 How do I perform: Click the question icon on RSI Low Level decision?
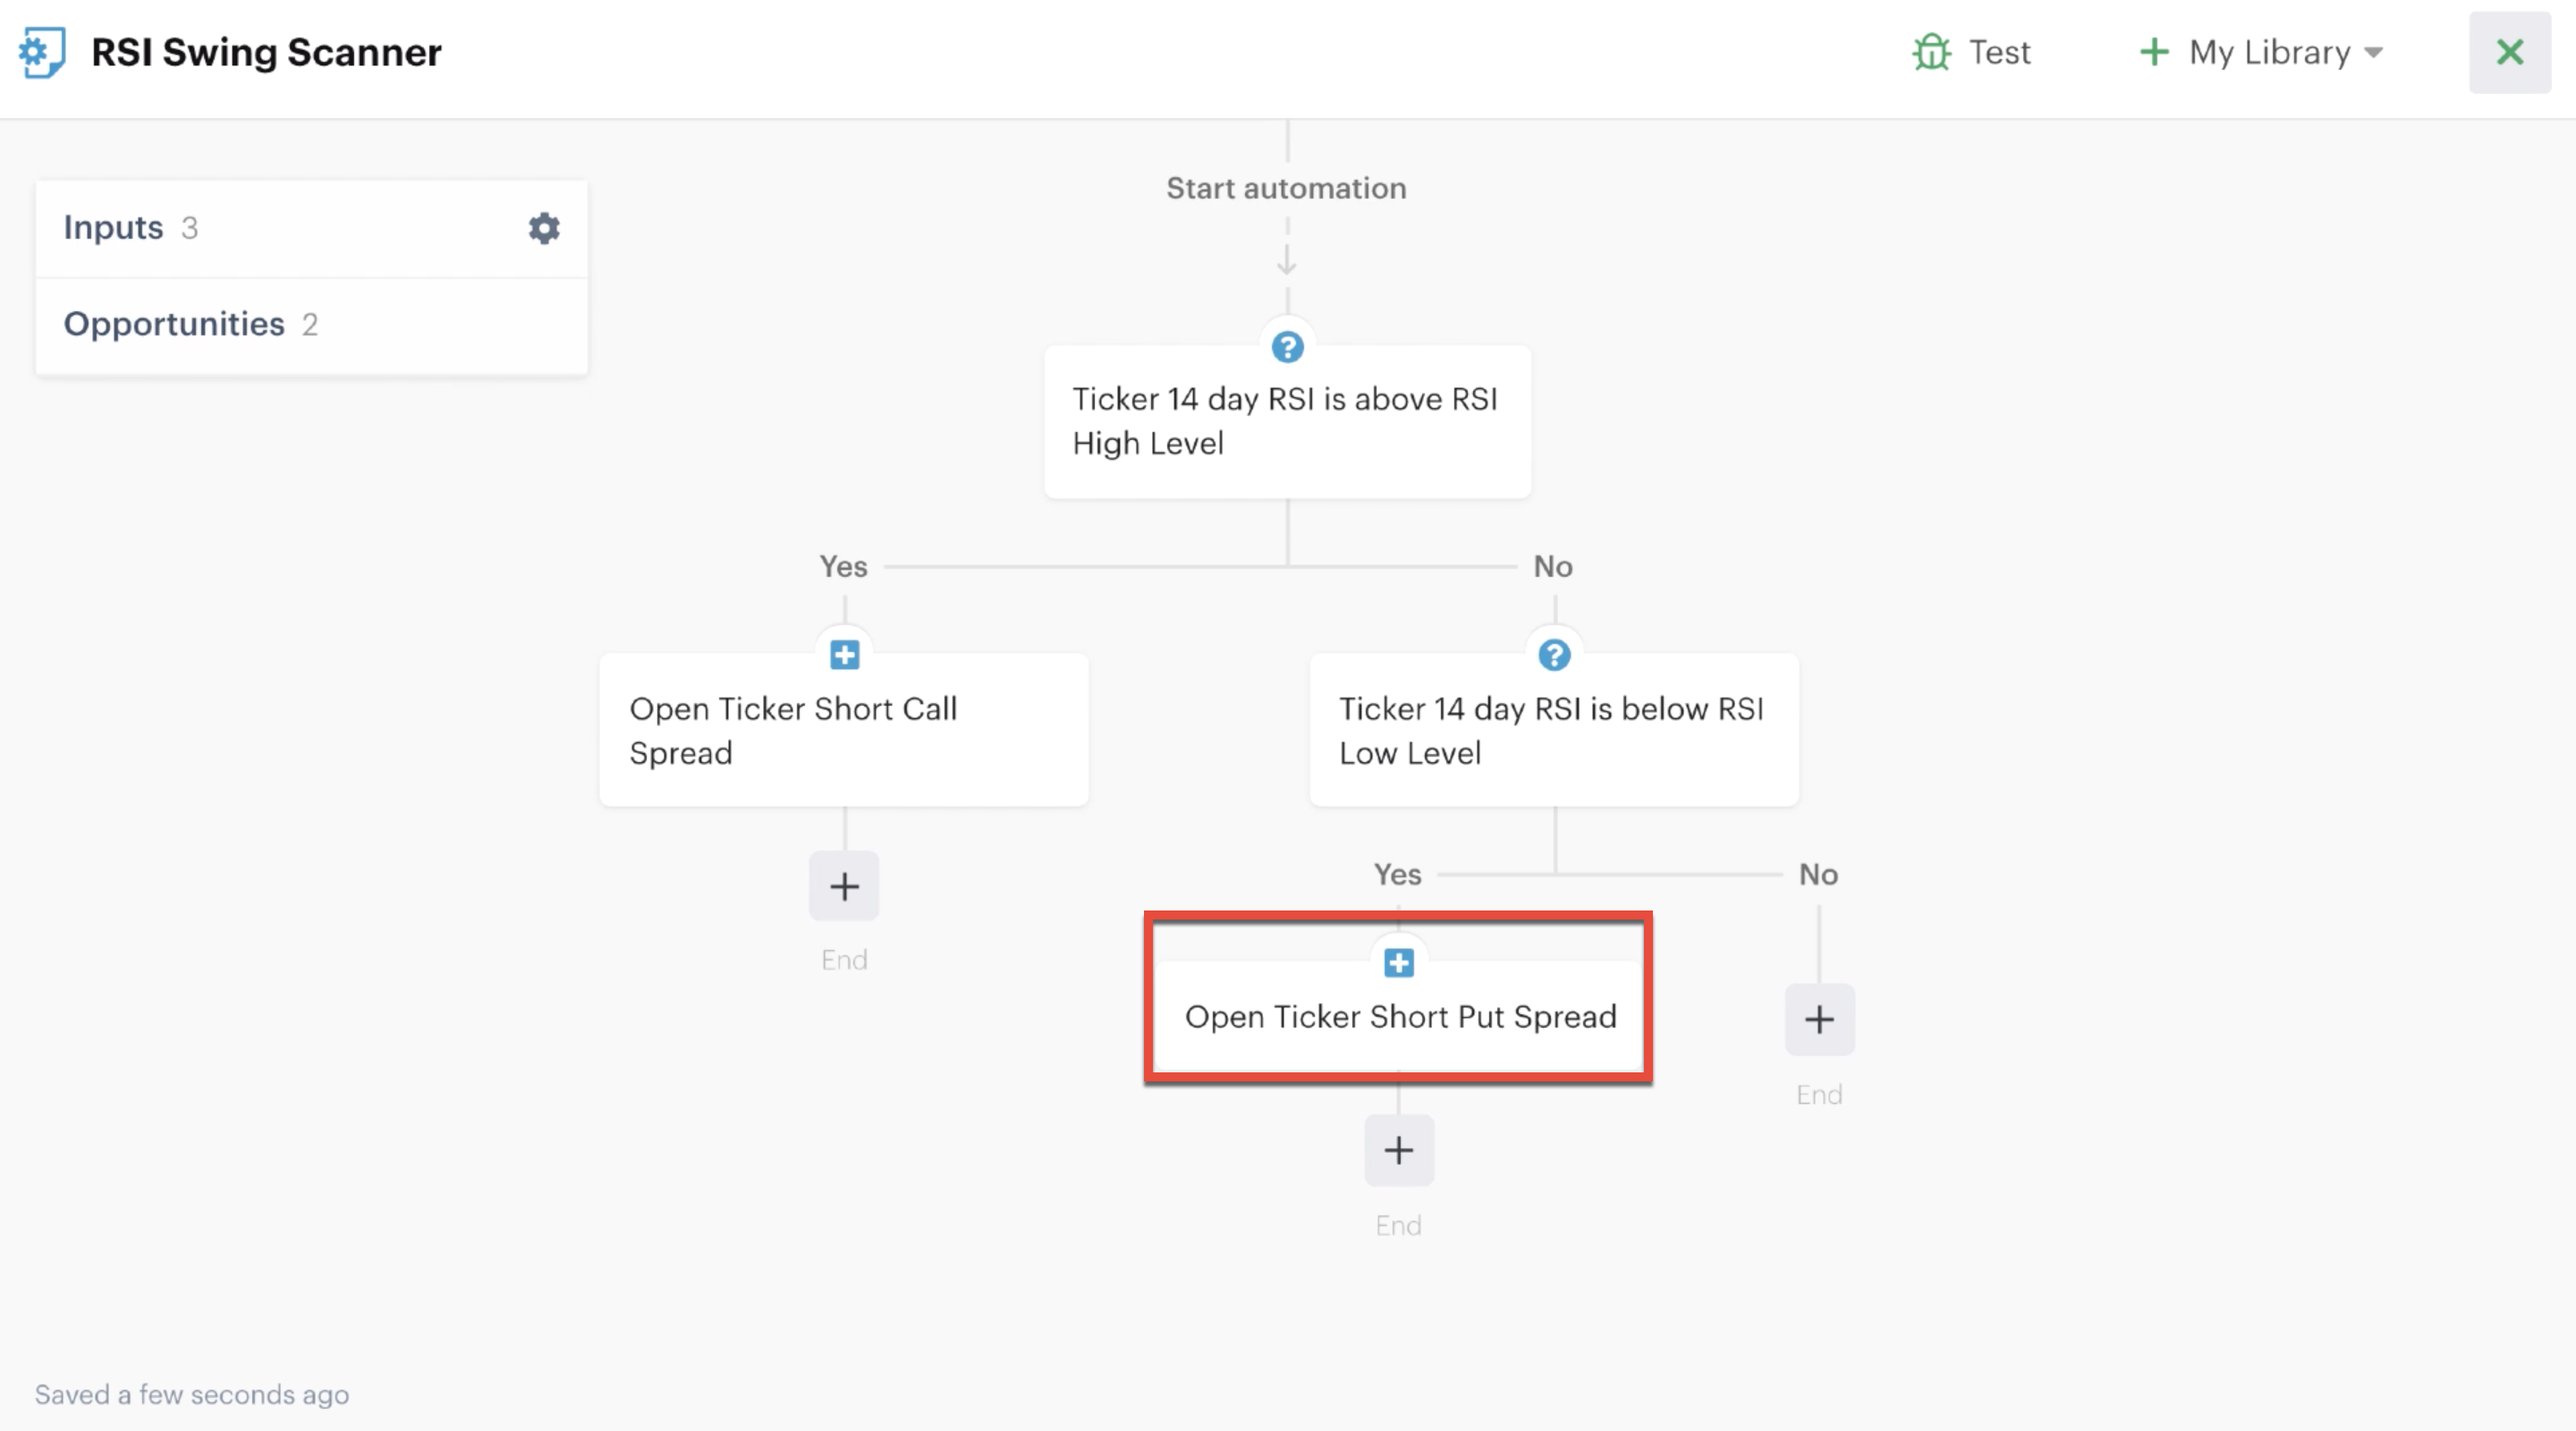coord(1554,655)
